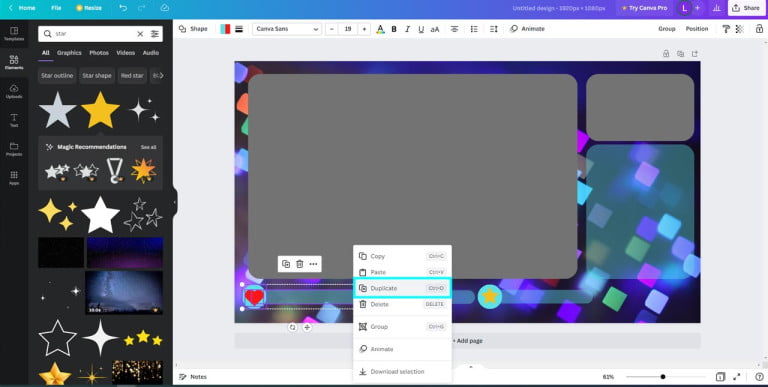Click the yellow star graphic thumbnail

[100, 110]
